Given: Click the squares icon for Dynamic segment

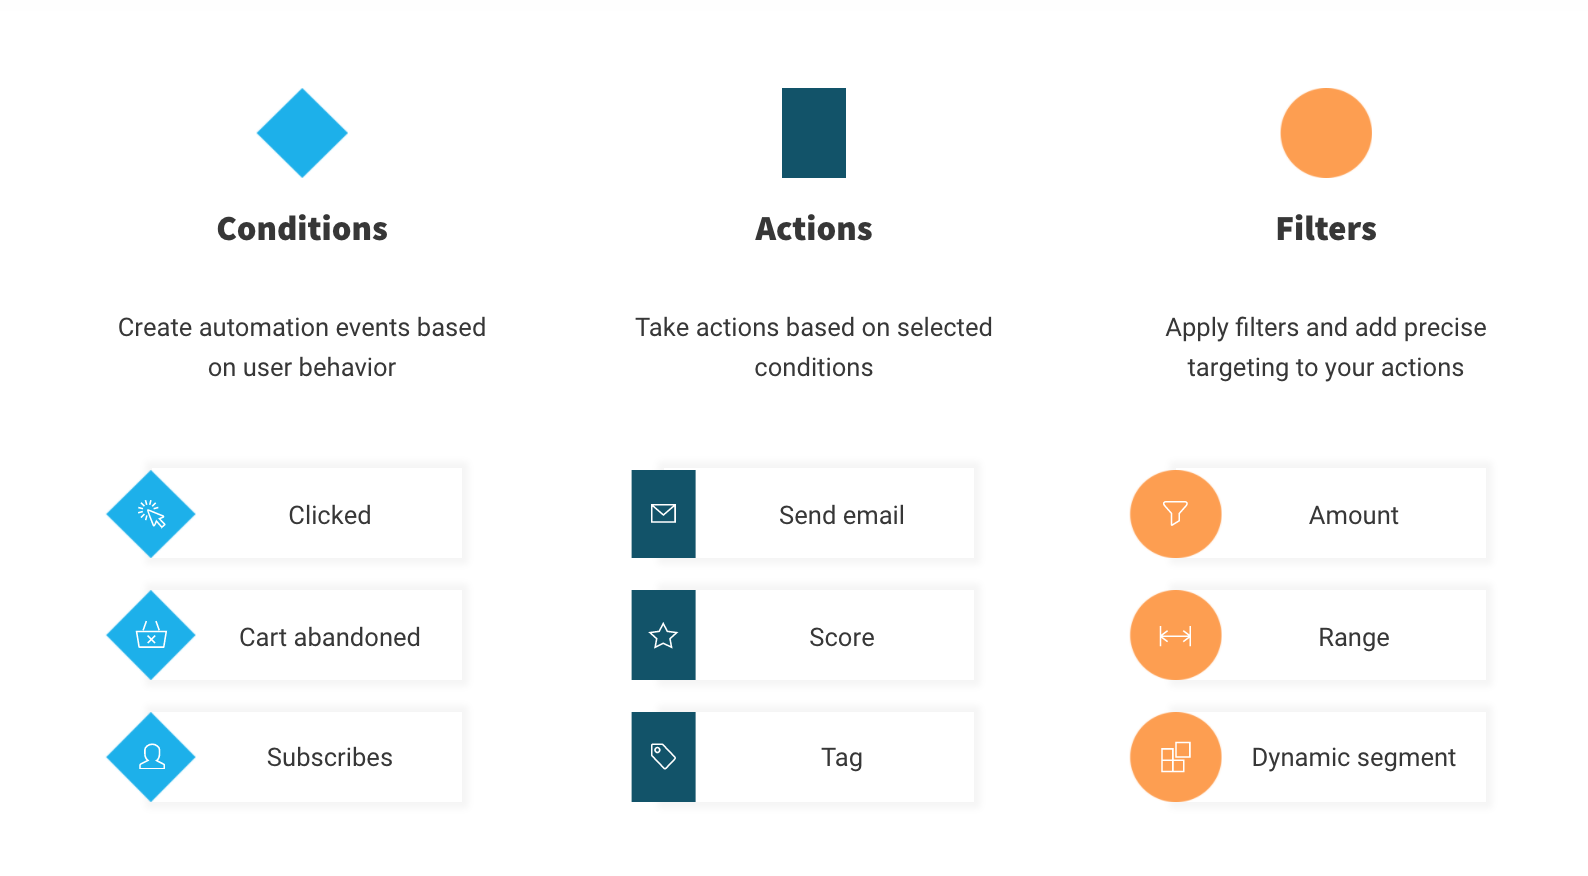Looking at the screenshot, I should pos(1176,757).
